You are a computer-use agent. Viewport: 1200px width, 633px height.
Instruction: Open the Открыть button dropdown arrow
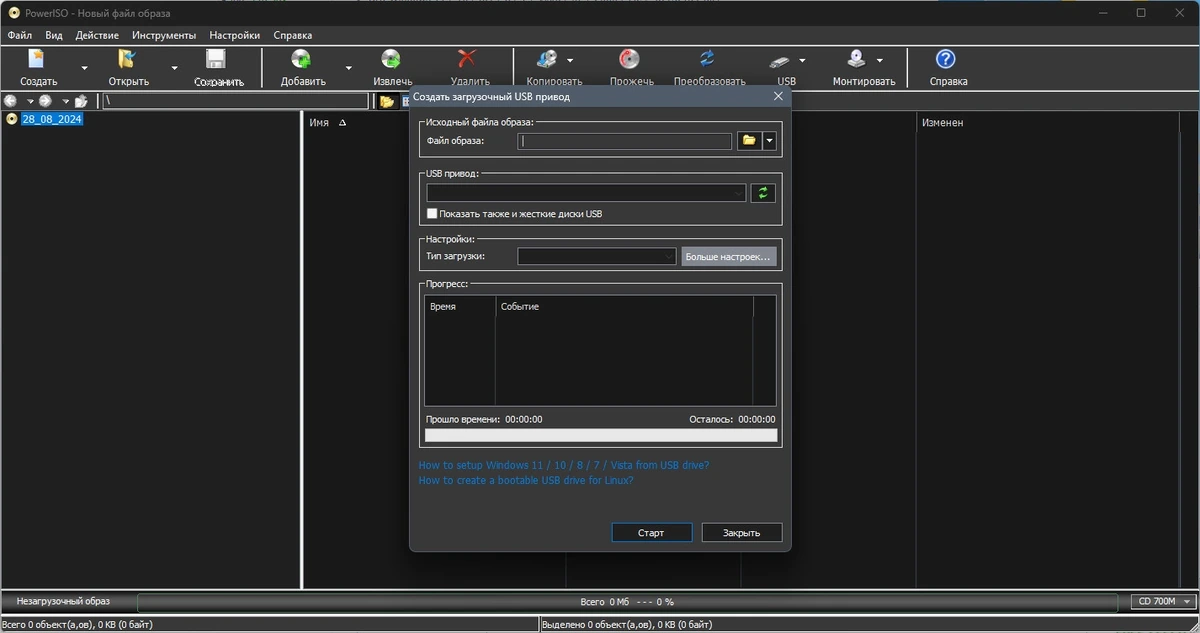point(174,69)
